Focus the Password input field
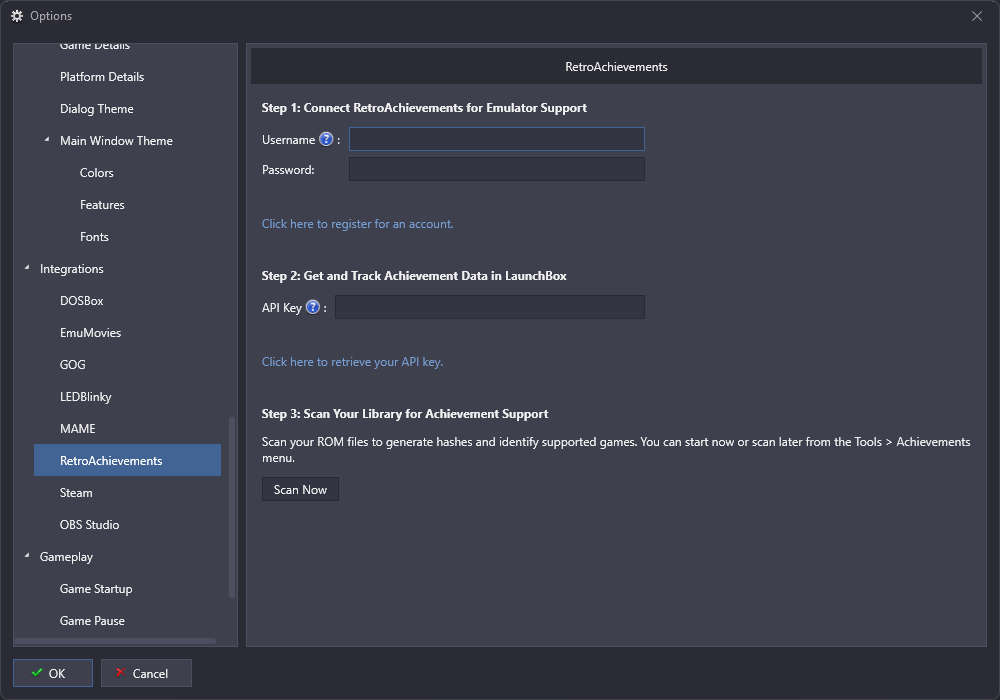 [497, 169]
